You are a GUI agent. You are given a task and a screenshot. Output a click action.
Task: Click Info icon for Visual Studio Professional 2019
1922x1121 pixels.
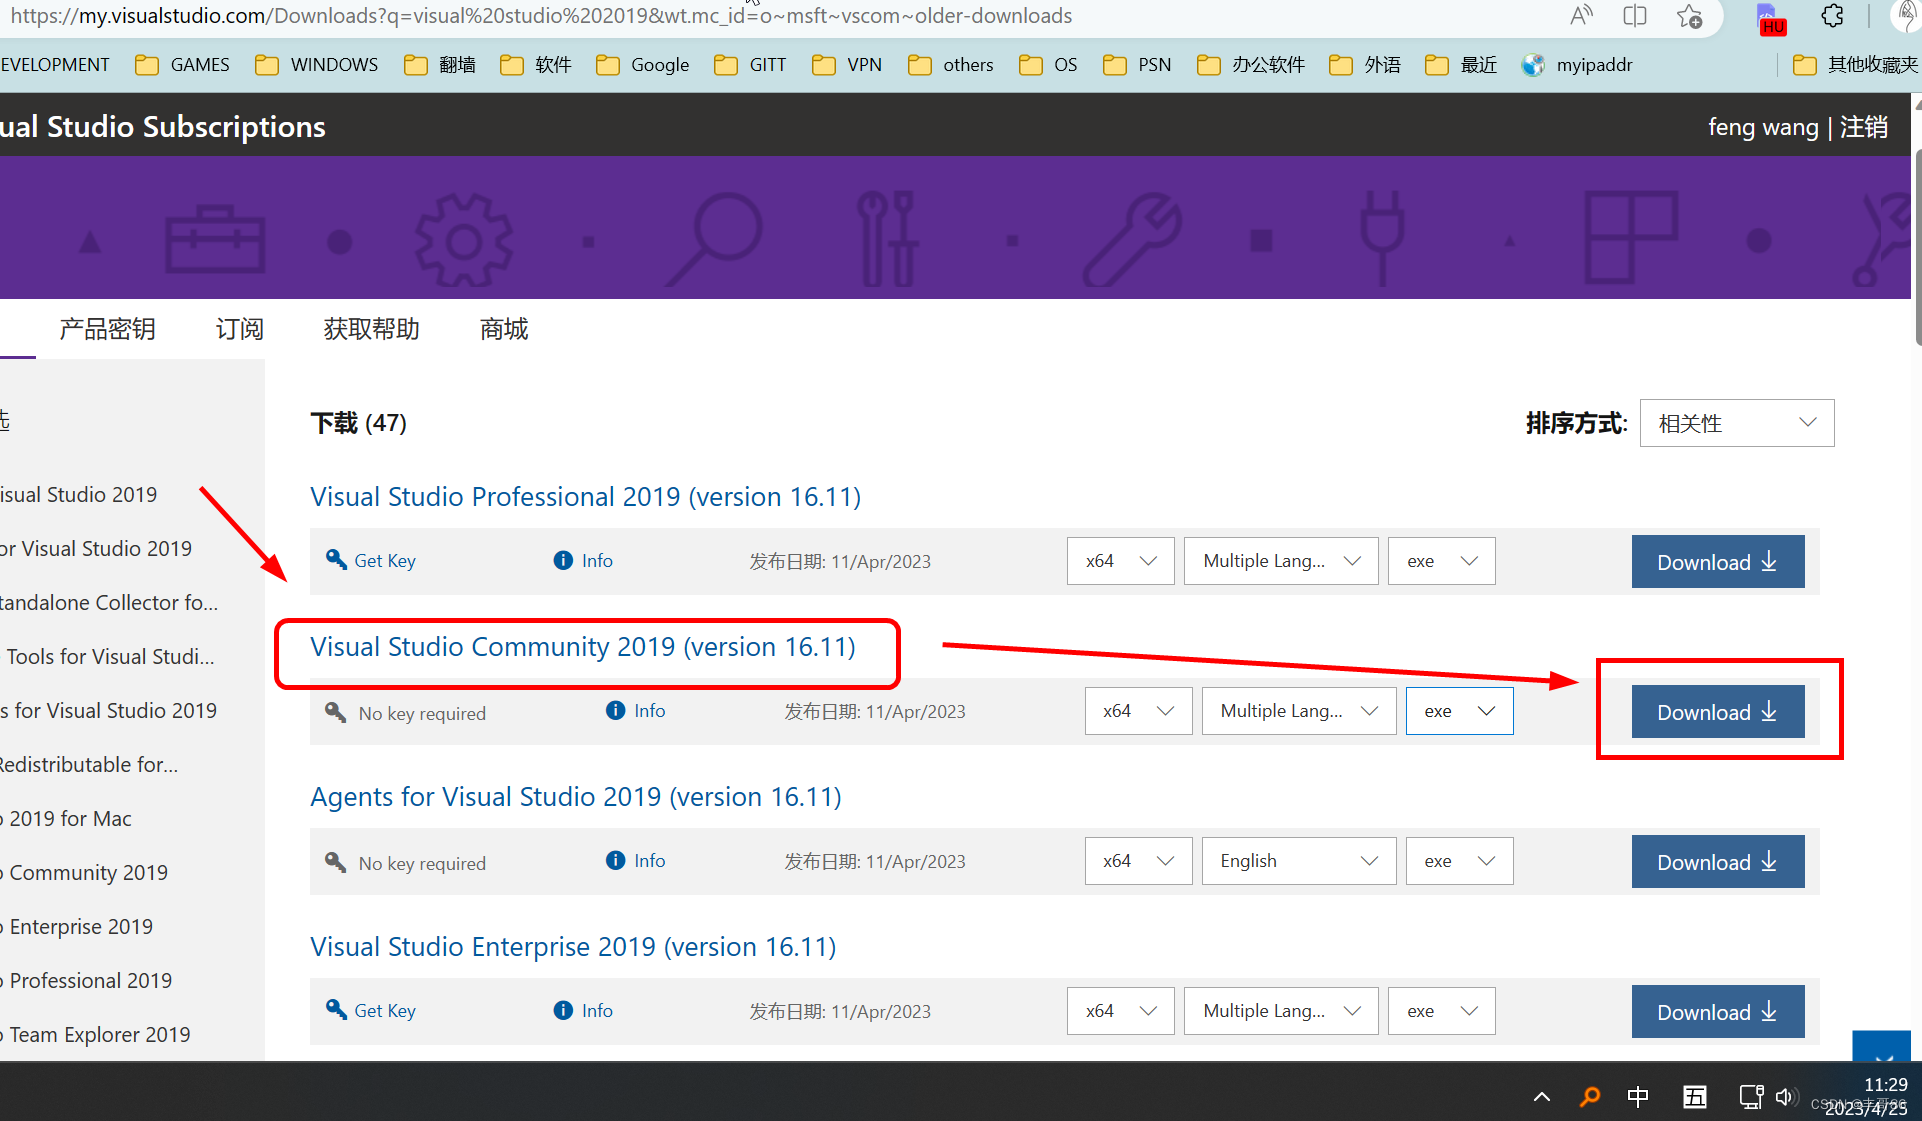563,561
